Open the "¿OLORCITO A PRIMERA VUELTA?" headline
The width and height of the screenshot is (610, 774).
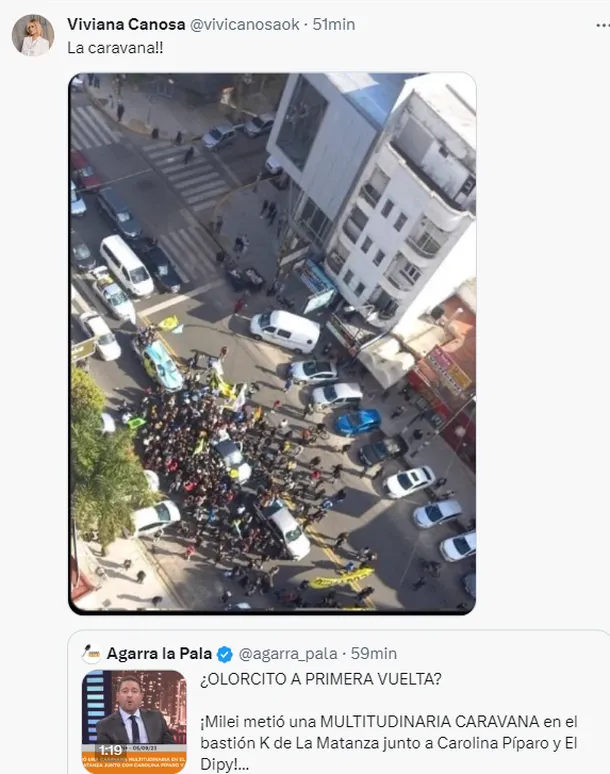coord(321,679)
